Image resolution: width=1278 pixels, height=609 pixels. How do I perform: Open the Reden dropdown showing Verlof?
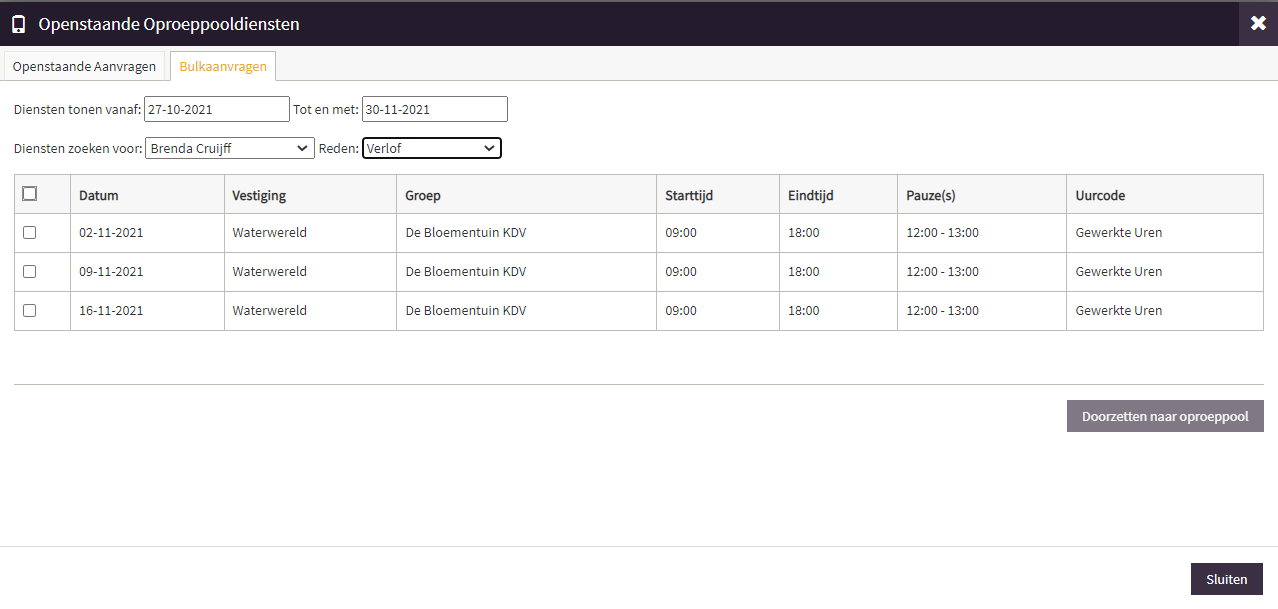(432, 148)
